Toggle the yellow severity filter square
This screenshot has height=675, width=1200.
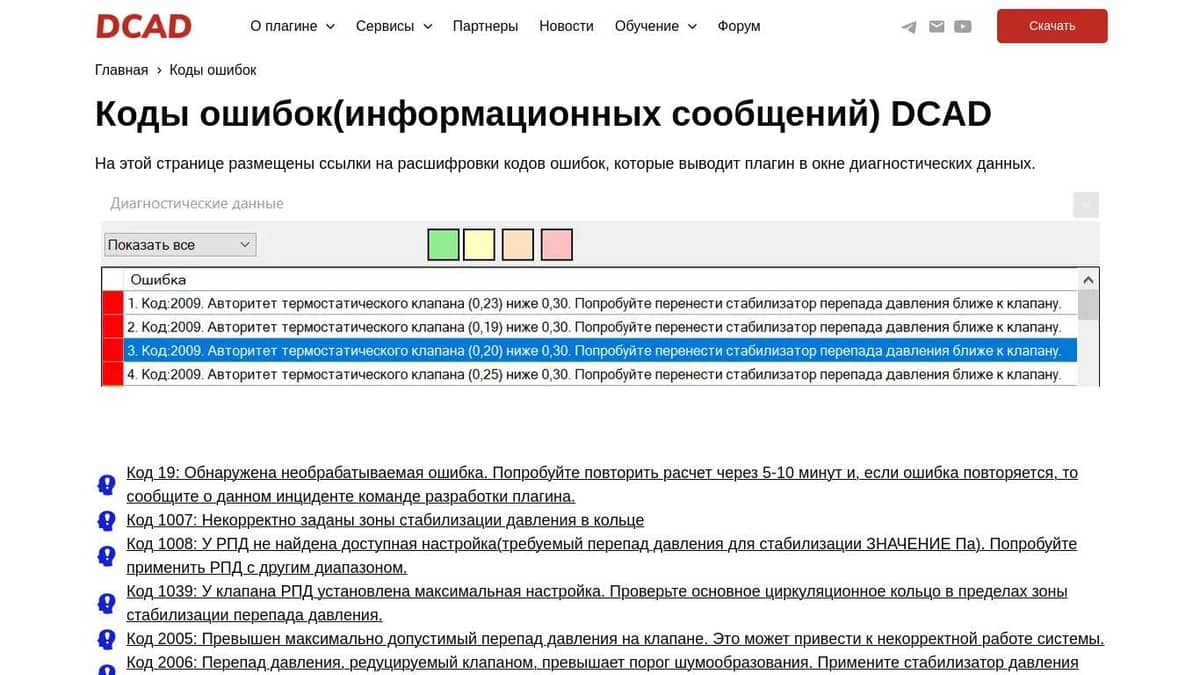pyautogui.click(x=480, y=244)
